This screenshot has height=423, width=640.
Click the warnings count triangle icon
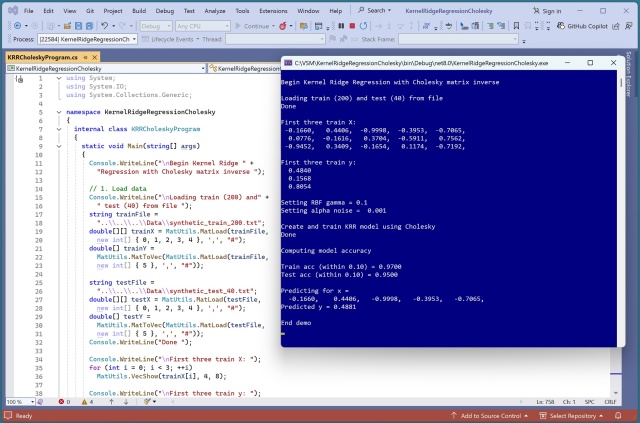(x=84, y=402)
